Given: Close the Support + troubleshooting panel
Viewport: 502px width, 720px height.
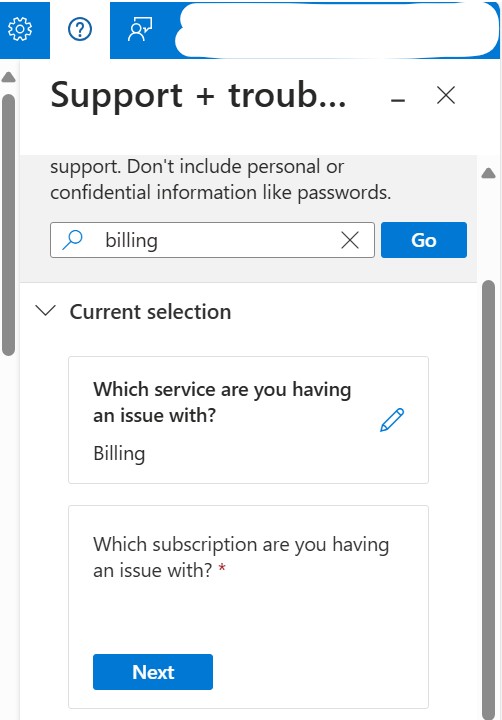Looking at the screenshot, I should [446, 96].
